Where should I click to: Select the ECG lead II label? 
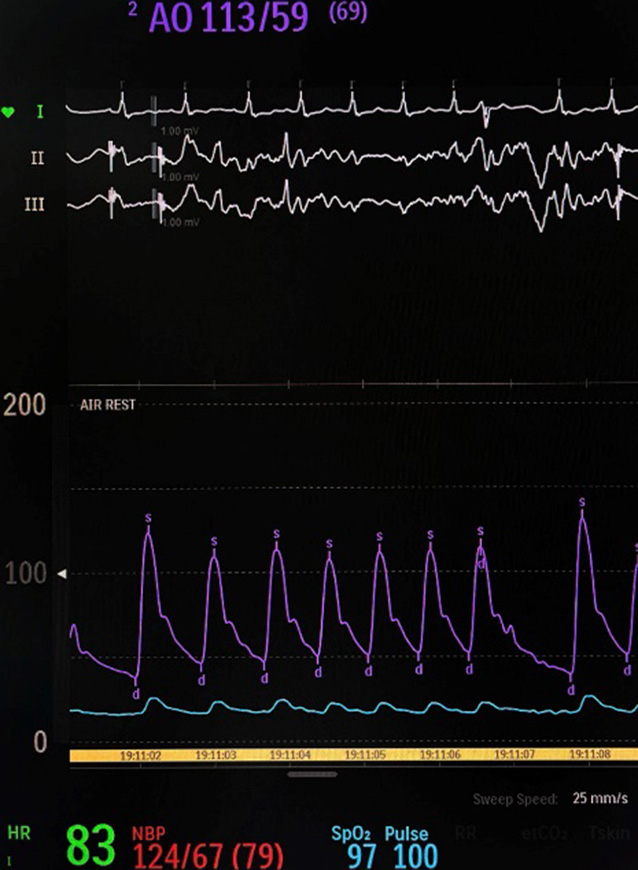tap(38, 158)
